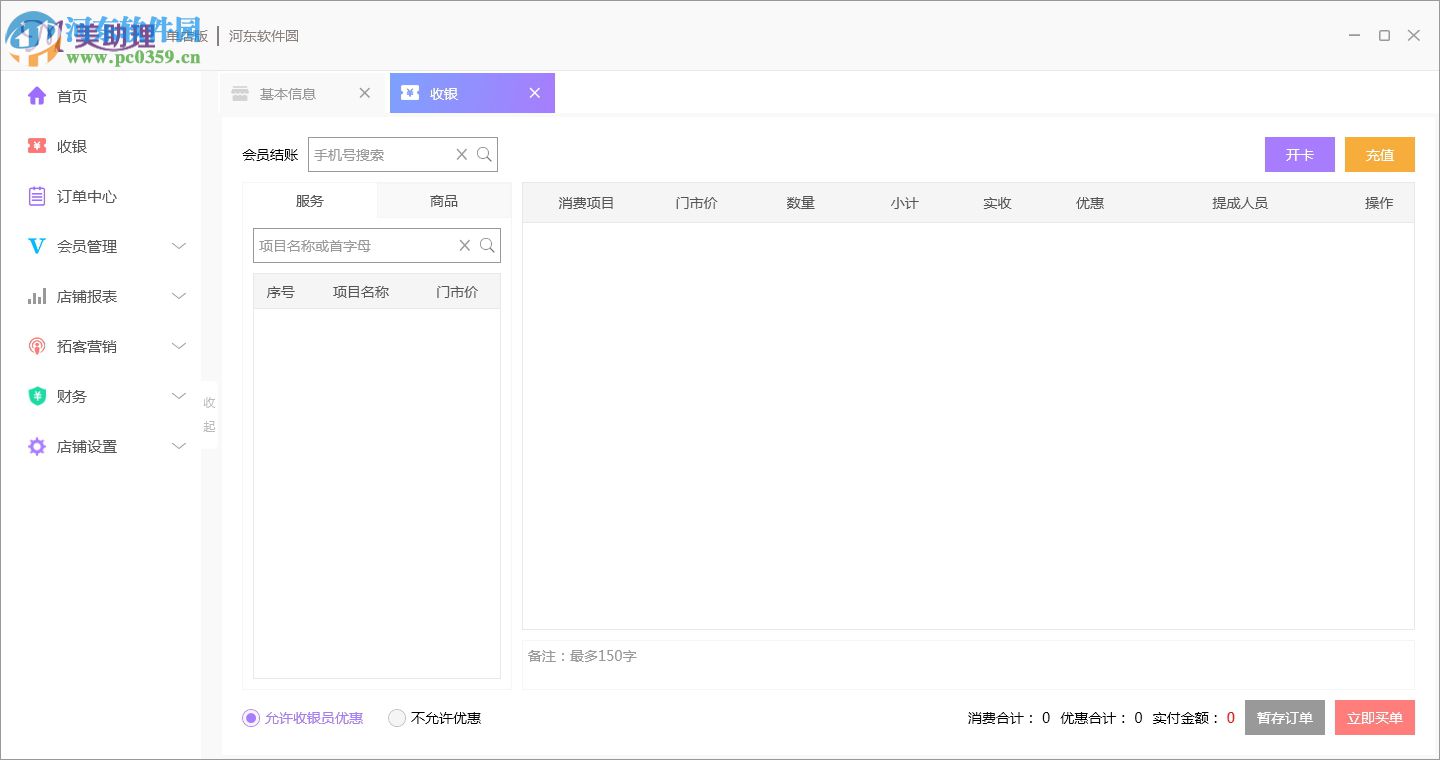This screenshot has width=1440, height=760.
Task: Open the 基本信息 tab
Action: pos(289,92)
